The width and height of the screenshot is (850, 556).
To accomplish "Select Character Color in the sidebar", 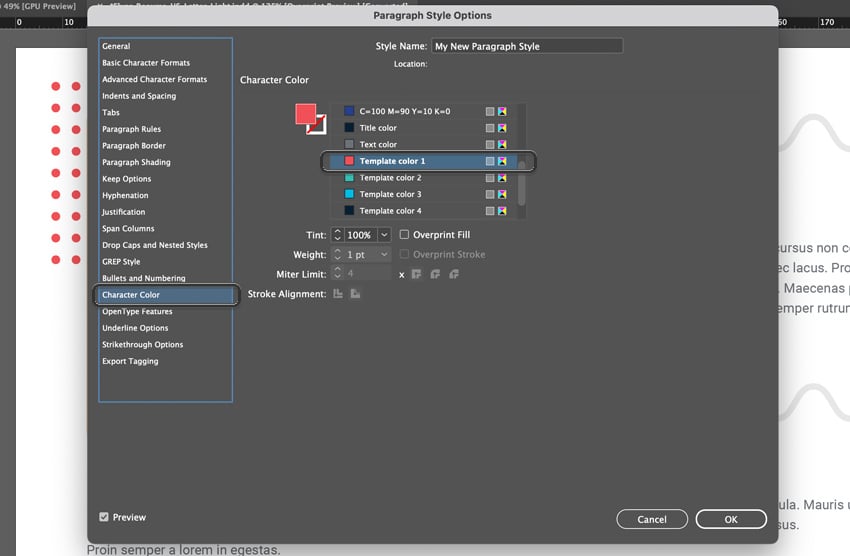I will tap(166, 295).
